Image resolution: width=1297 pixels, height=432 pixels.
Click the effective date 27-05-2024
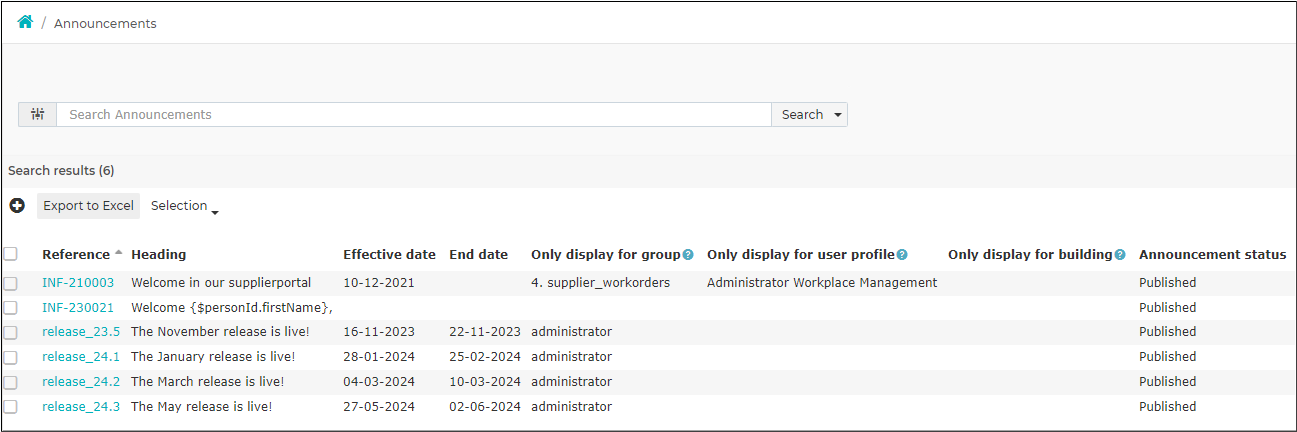coord(379,407)
